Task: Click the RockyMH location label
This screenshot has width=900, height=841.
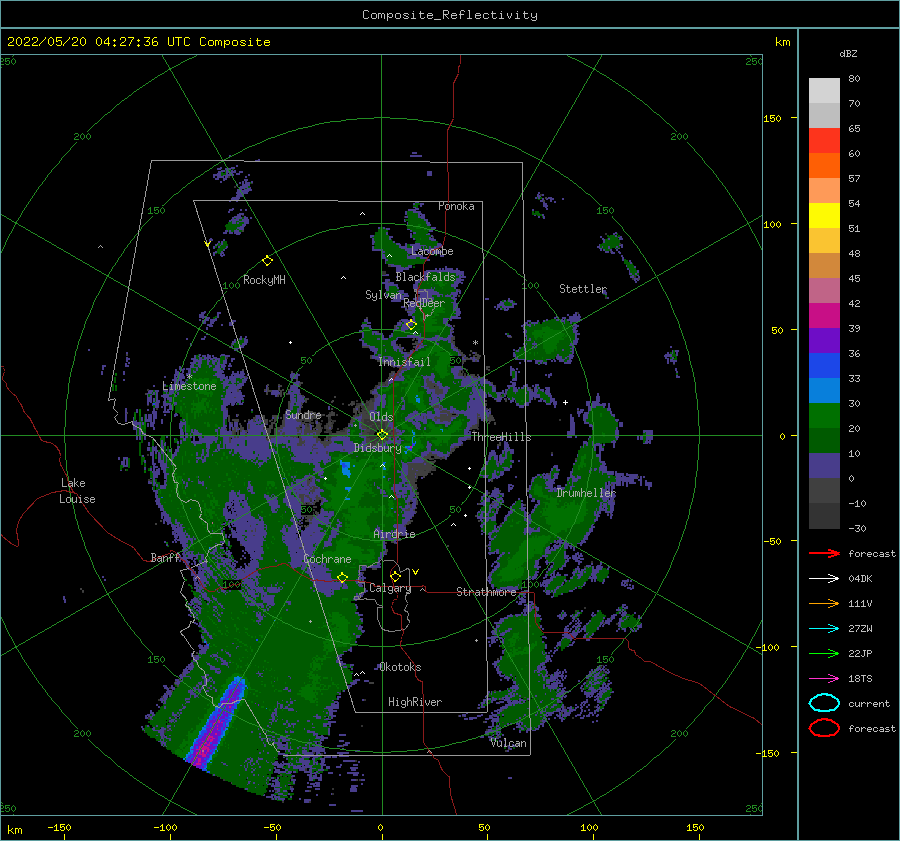Action: click(264, 280)
